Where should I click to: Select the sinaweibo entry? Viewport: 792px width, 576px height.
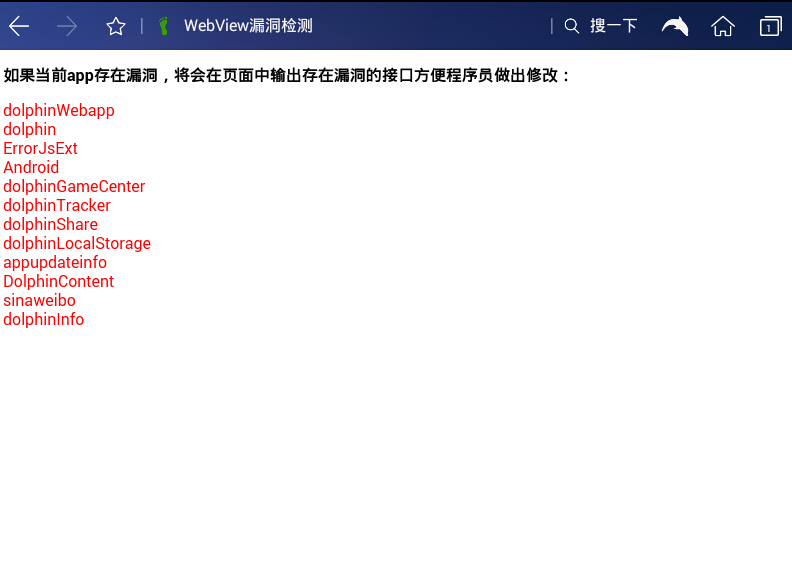[x=39, y=301]
